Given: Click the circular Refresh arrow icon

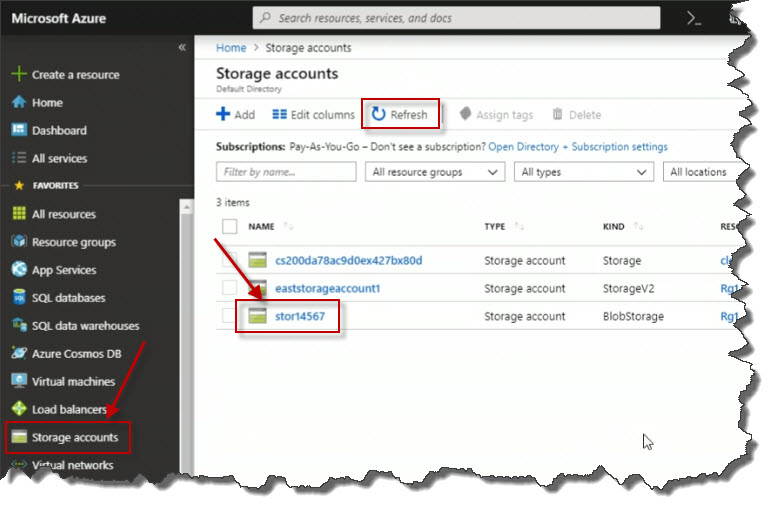Looking at the screenshot, I should point(379,114).
